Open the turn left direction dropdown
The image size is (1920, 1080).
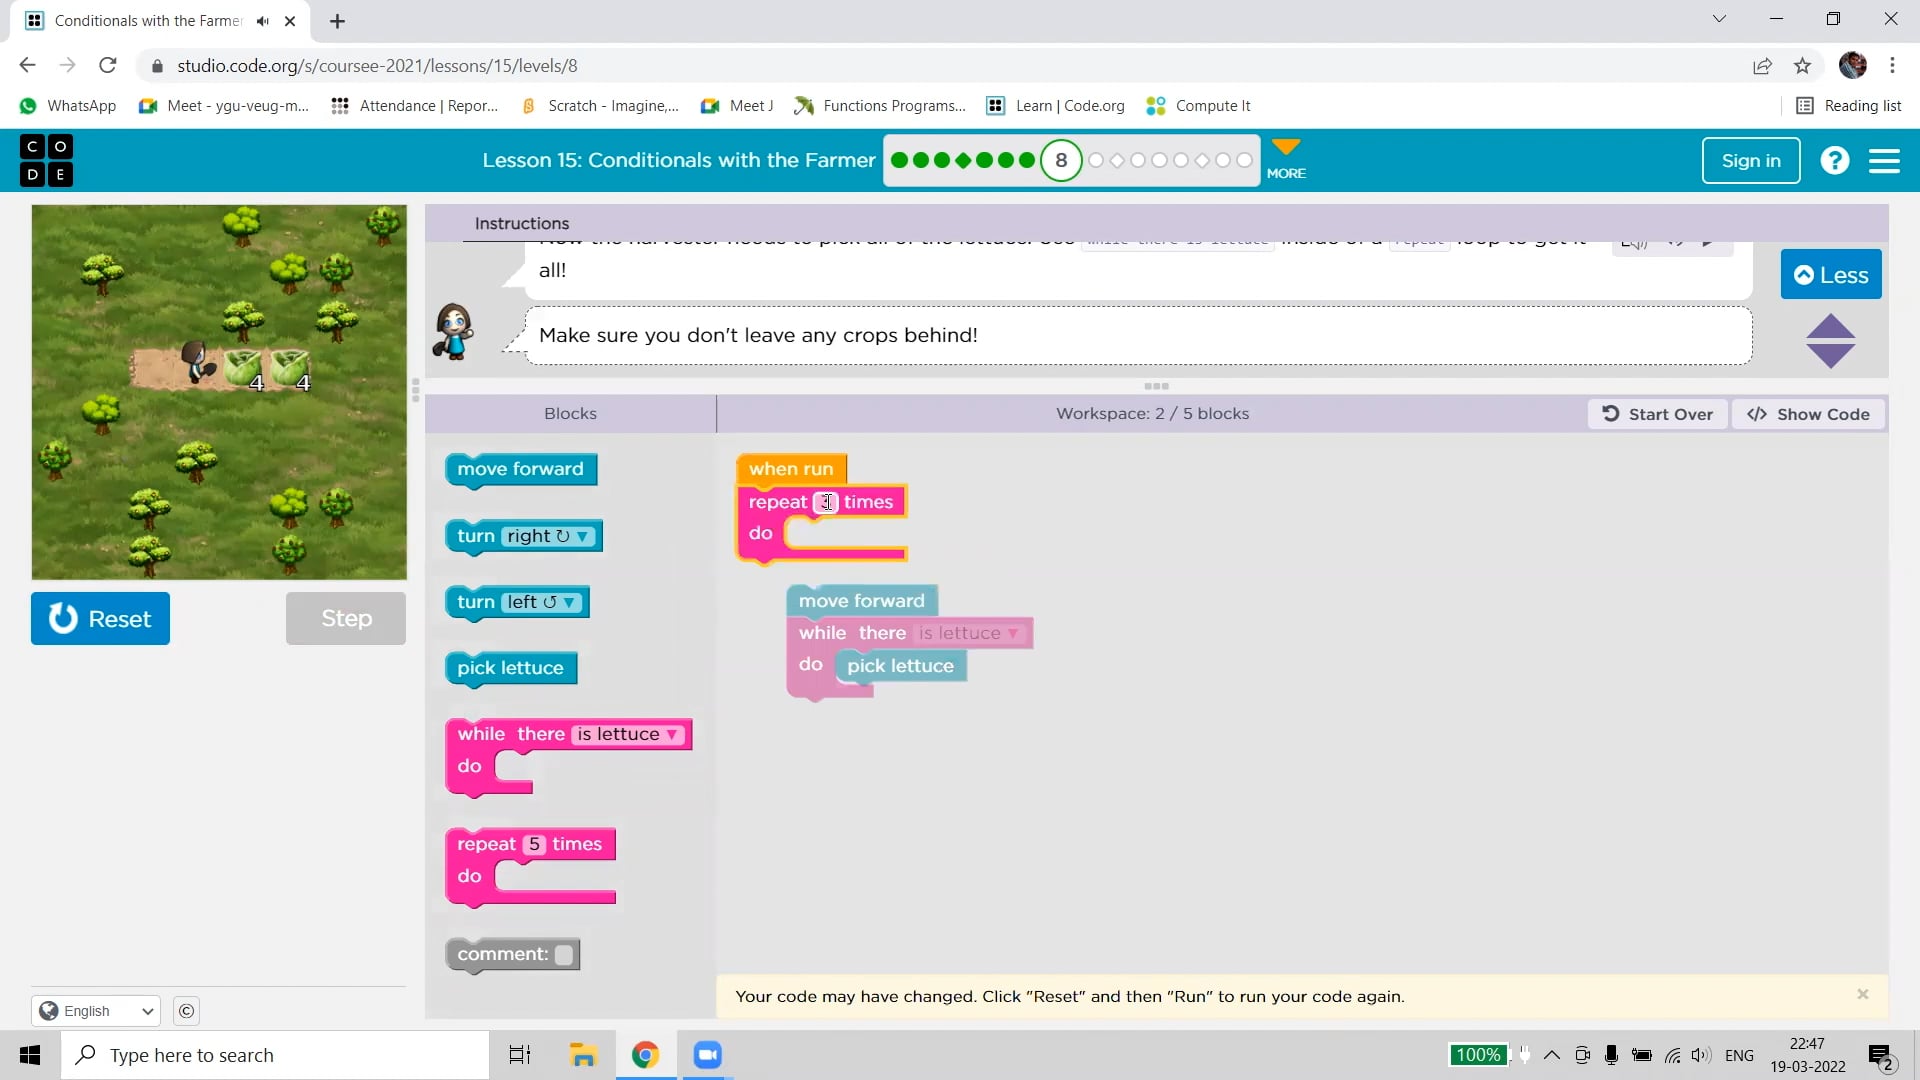pos(568,603)
